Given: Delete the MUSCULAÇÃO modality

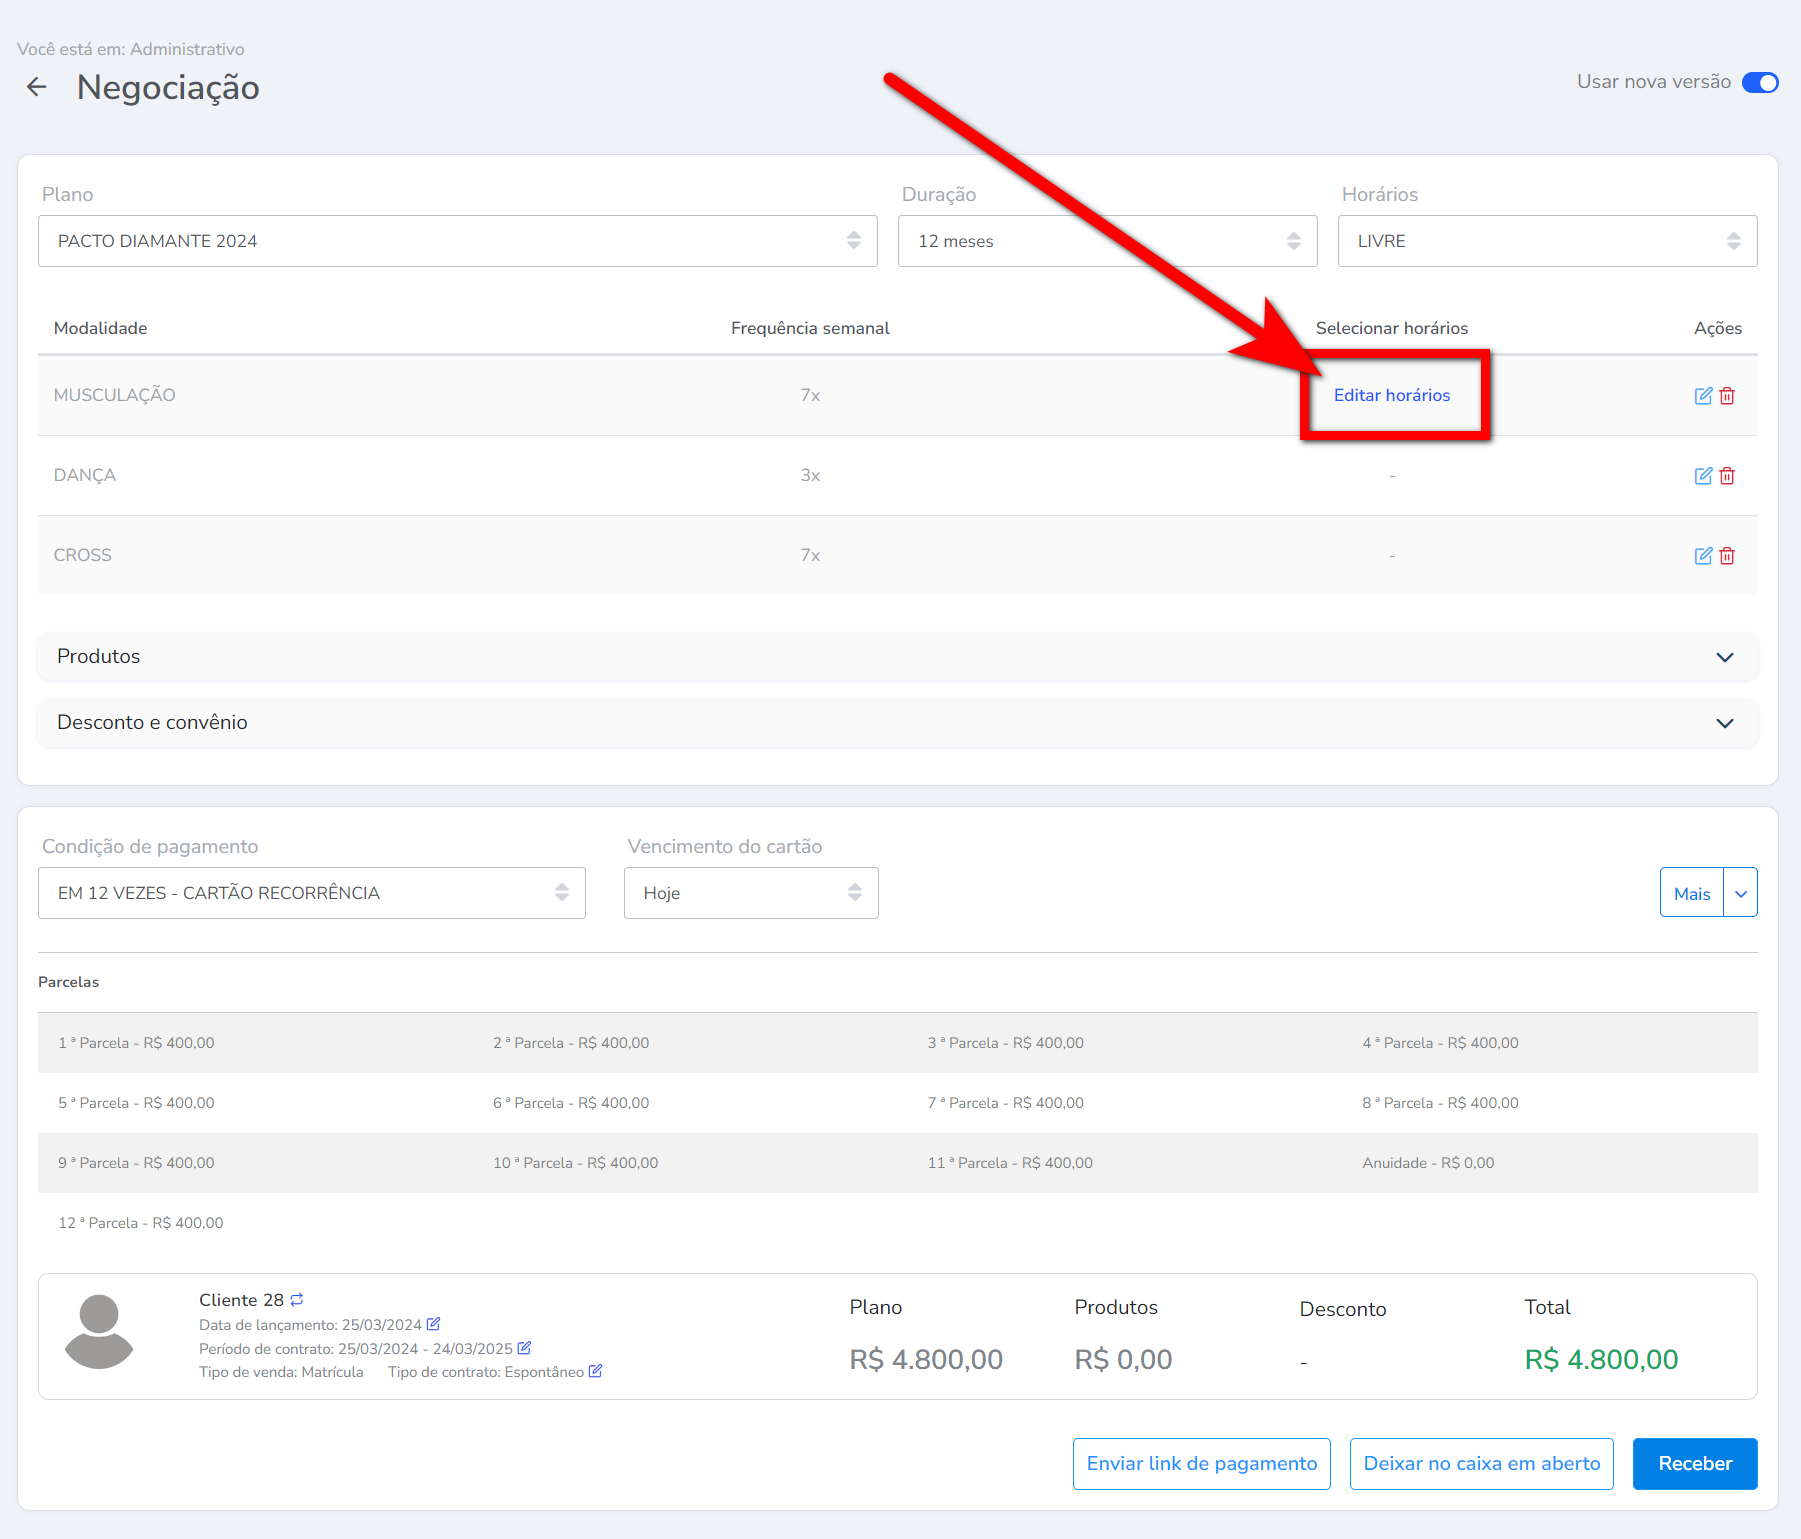Looking at the screenshot, I should point(1727,396).
